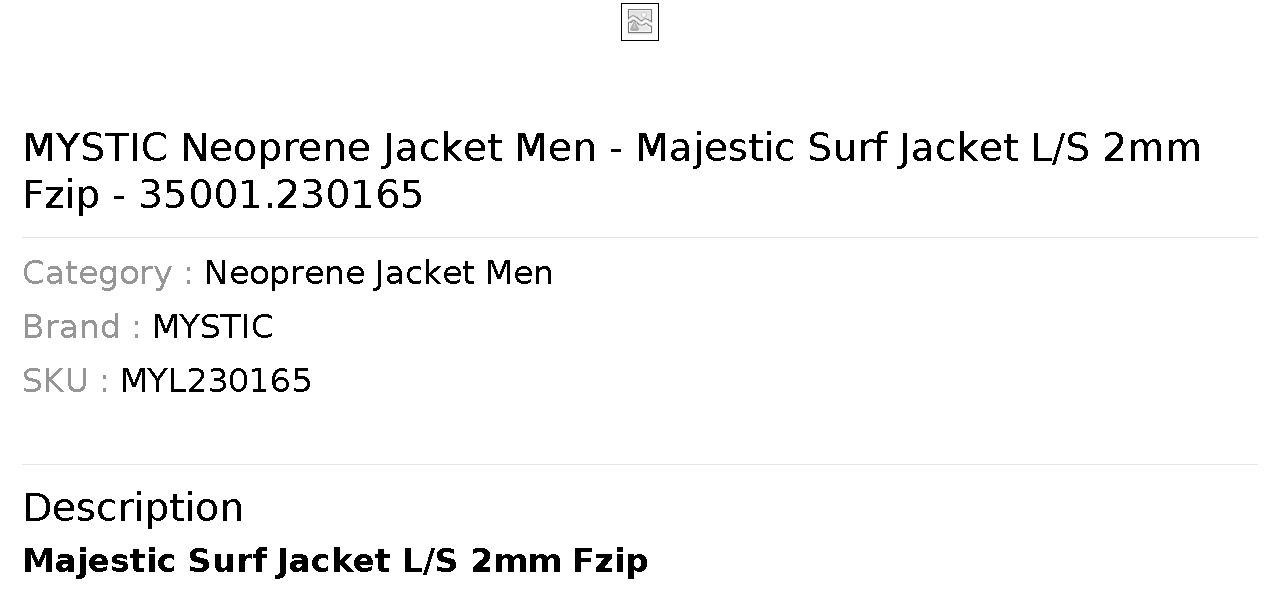Viewport: 1280px width, 608px height.
Task: Click the broken product image placeholder icon
Action: [x=640, y=22]
